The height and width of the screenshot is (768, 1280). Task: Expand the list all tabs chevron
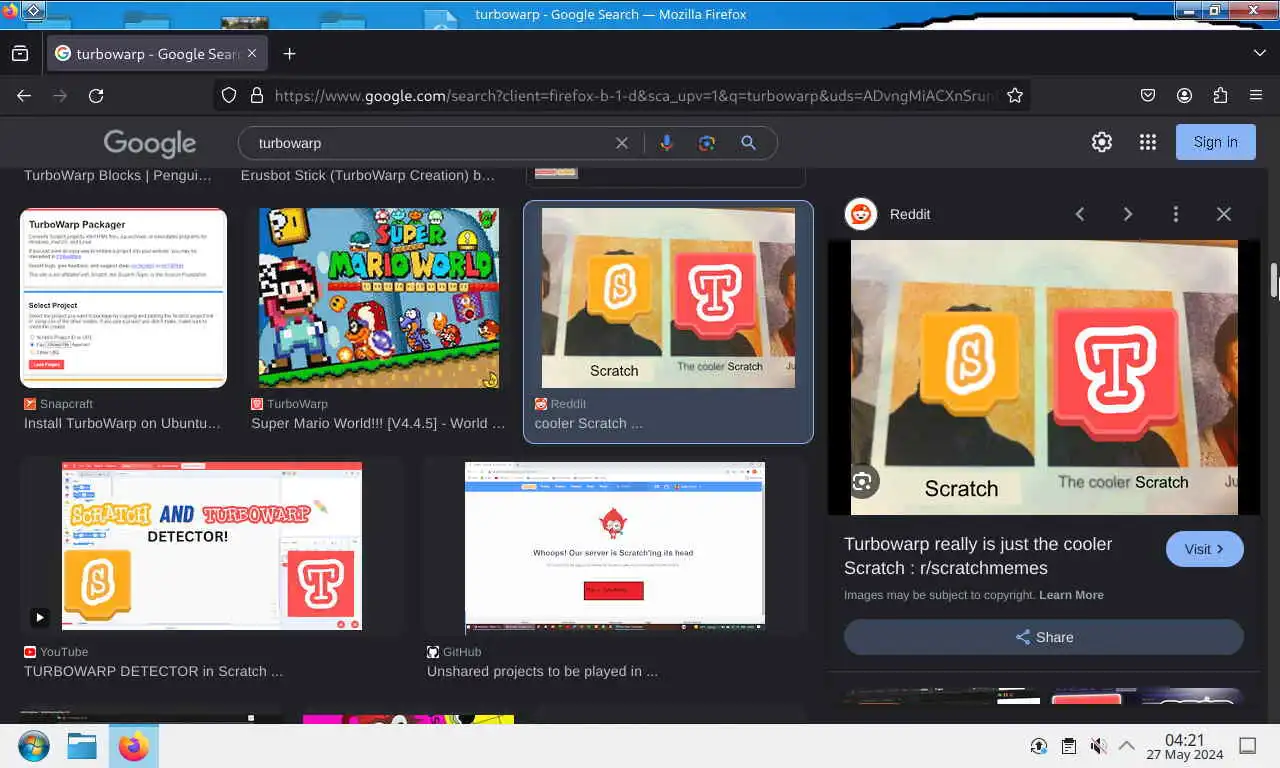click(x=1259, y=54)
